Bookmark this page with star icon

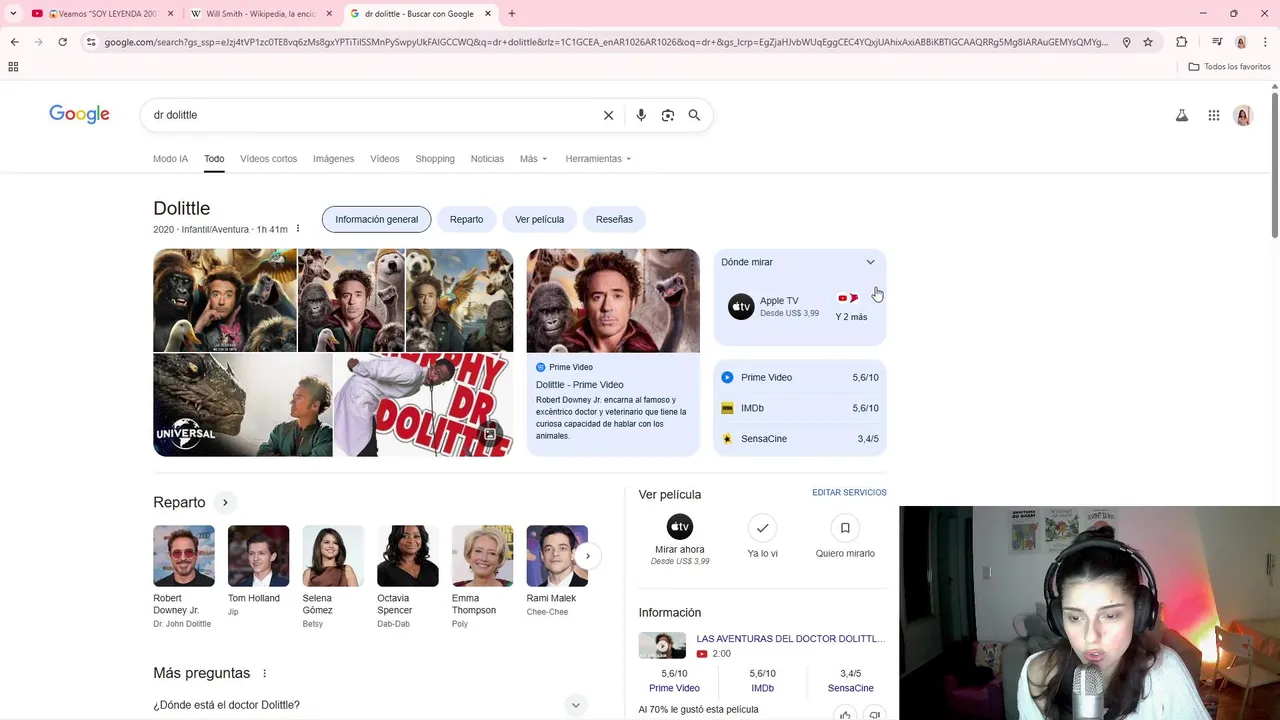click(1148, 42)
